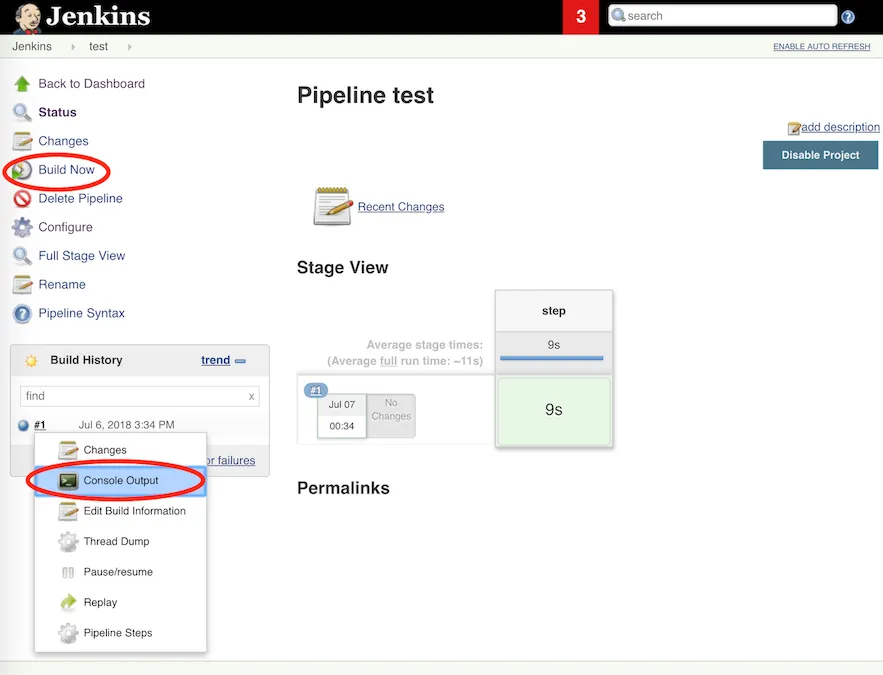Open the Status sidebar link

pos(57,113)
